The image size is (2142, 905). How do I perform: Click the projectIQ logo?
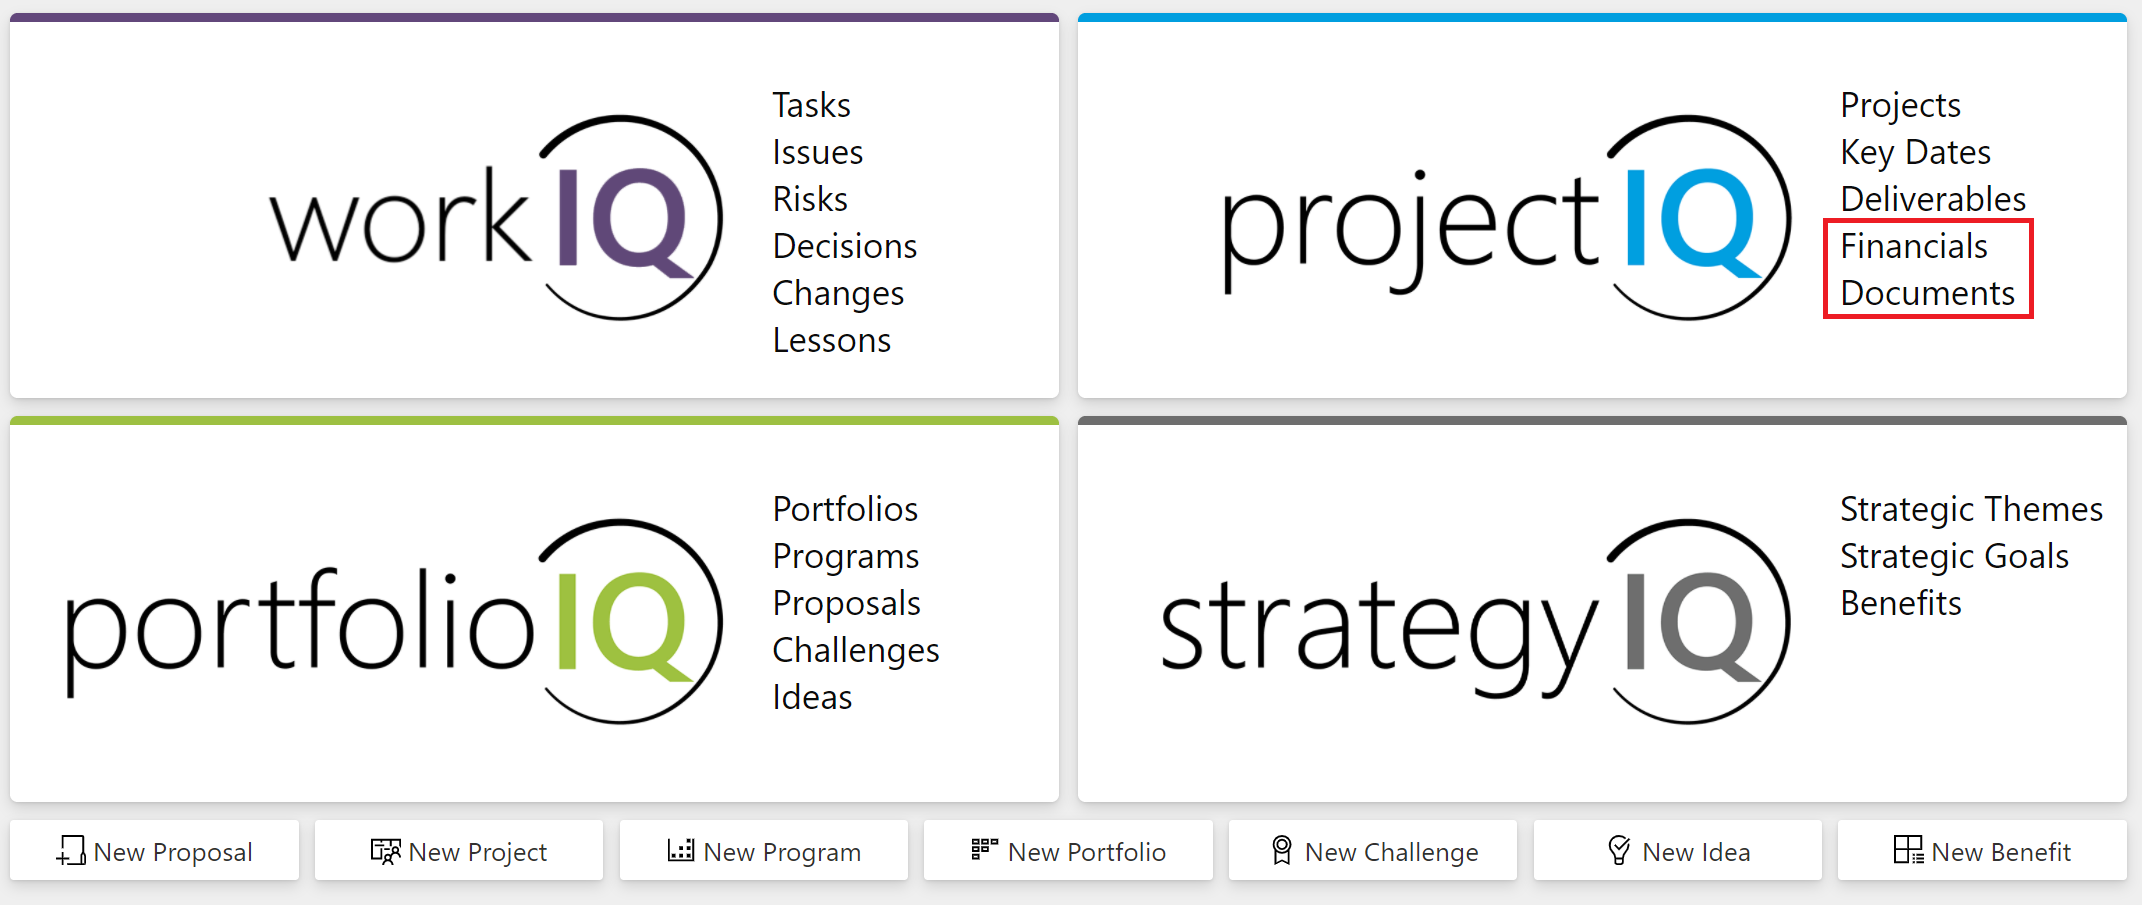pos(1506,218)
